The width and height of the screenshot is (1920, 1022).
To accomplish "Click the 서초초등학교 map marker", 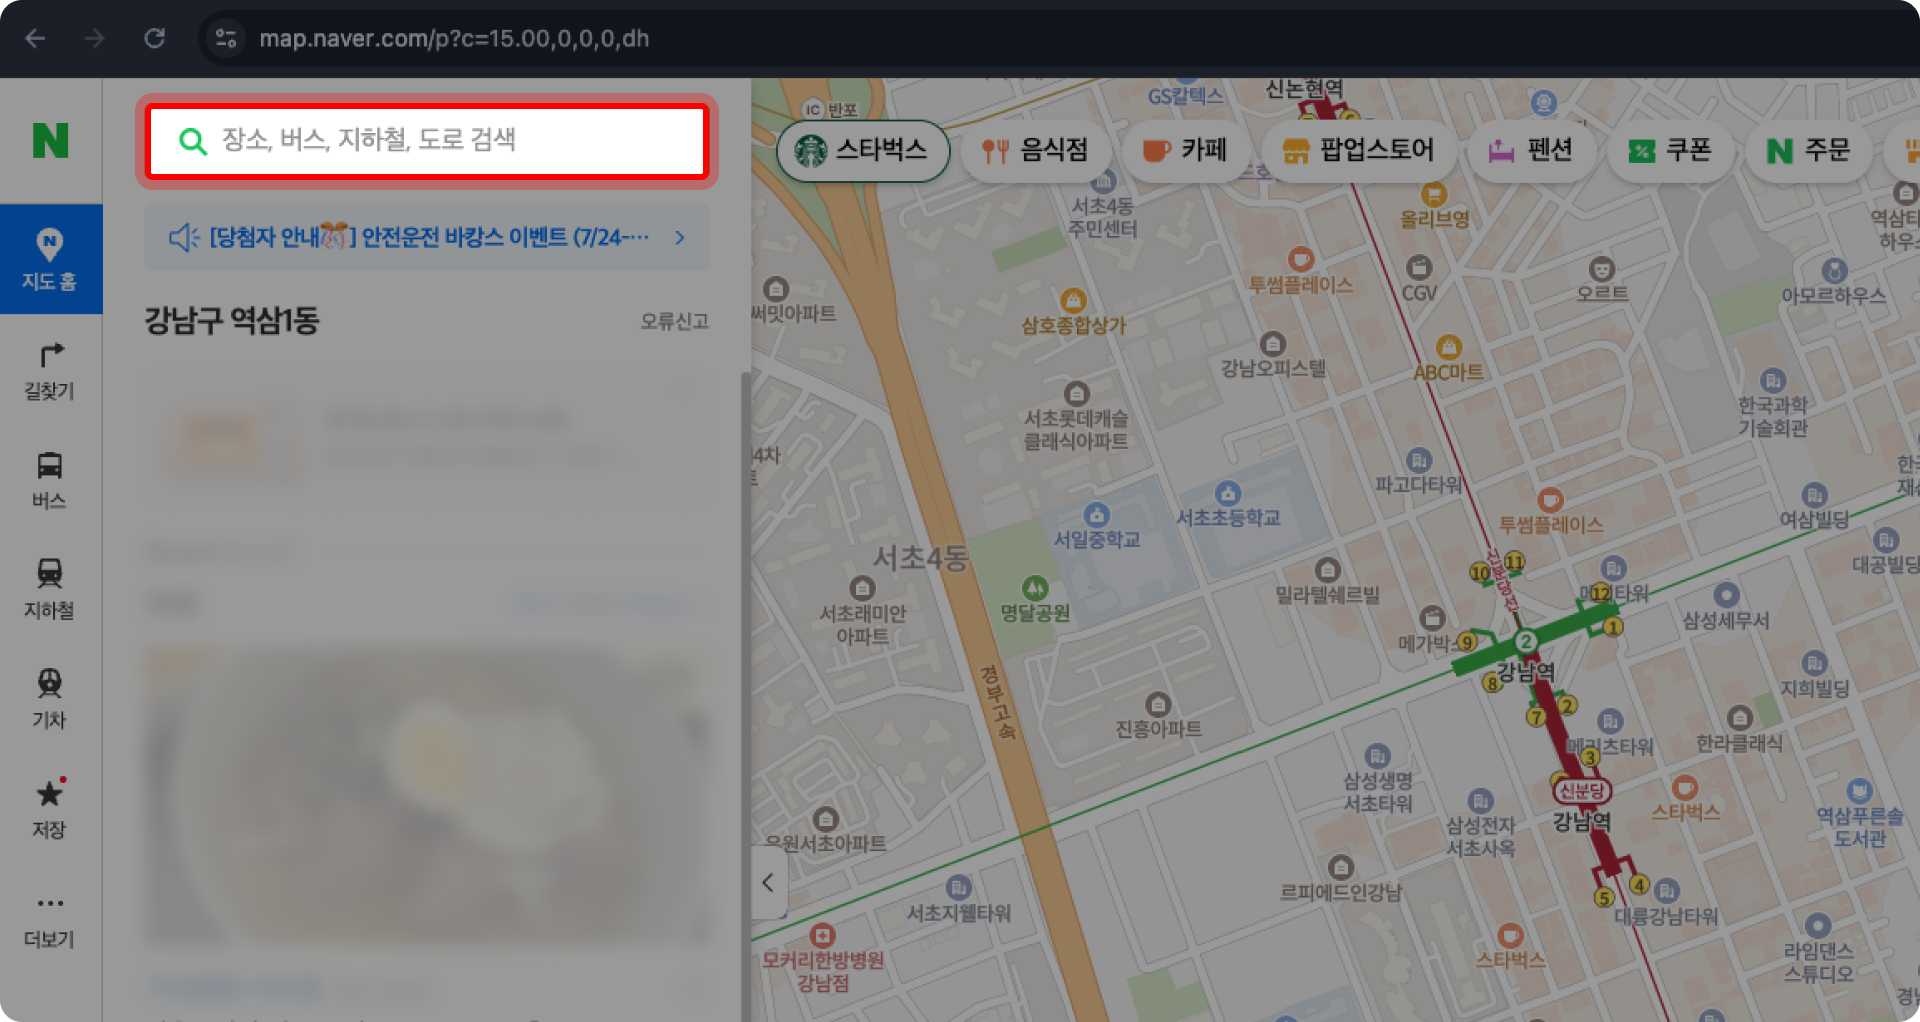I will tap(1228, 494).
